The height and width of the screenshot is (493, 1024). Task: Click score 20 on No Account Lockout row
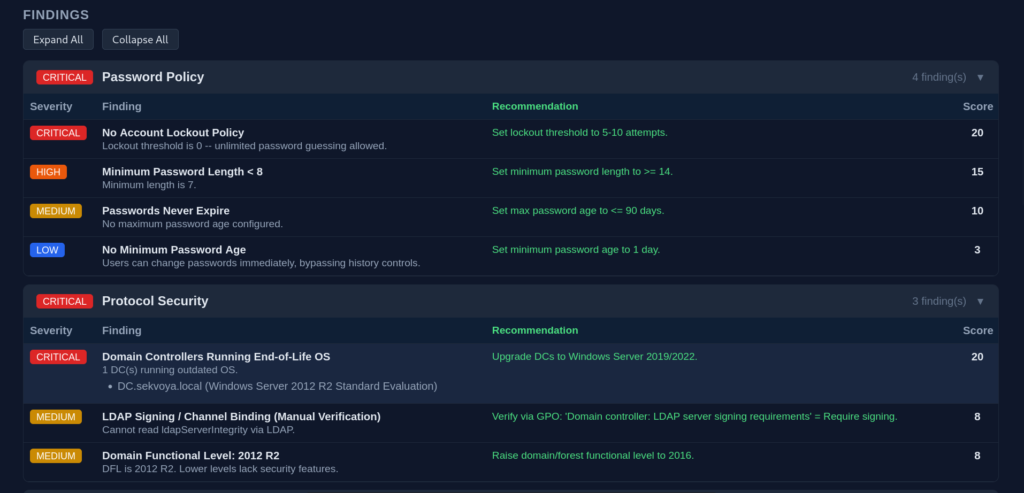[x=977, y=133]
